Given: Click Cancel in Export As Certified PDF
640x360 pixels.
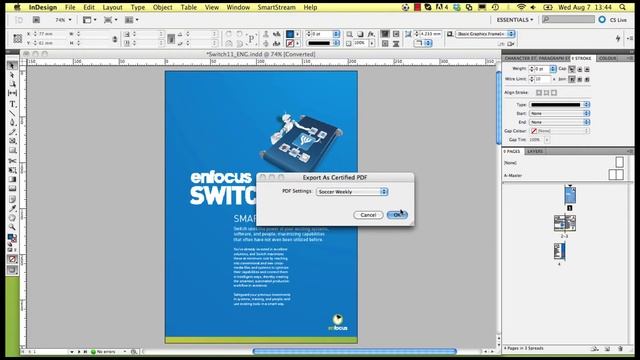Looking at the screenshot, I should point(368,215).
